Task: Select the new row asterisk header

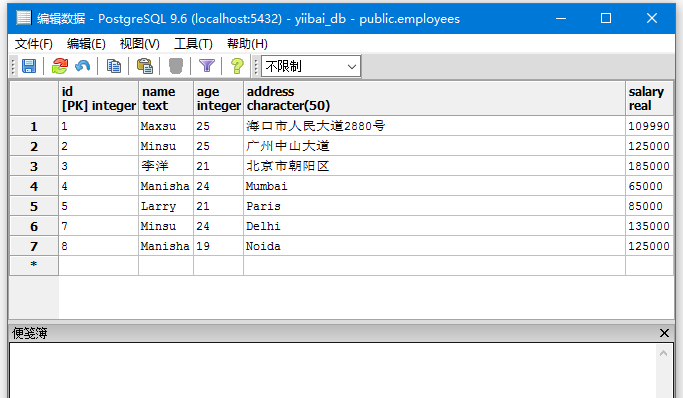Action: pyautogui.click(x=34, y=265)
